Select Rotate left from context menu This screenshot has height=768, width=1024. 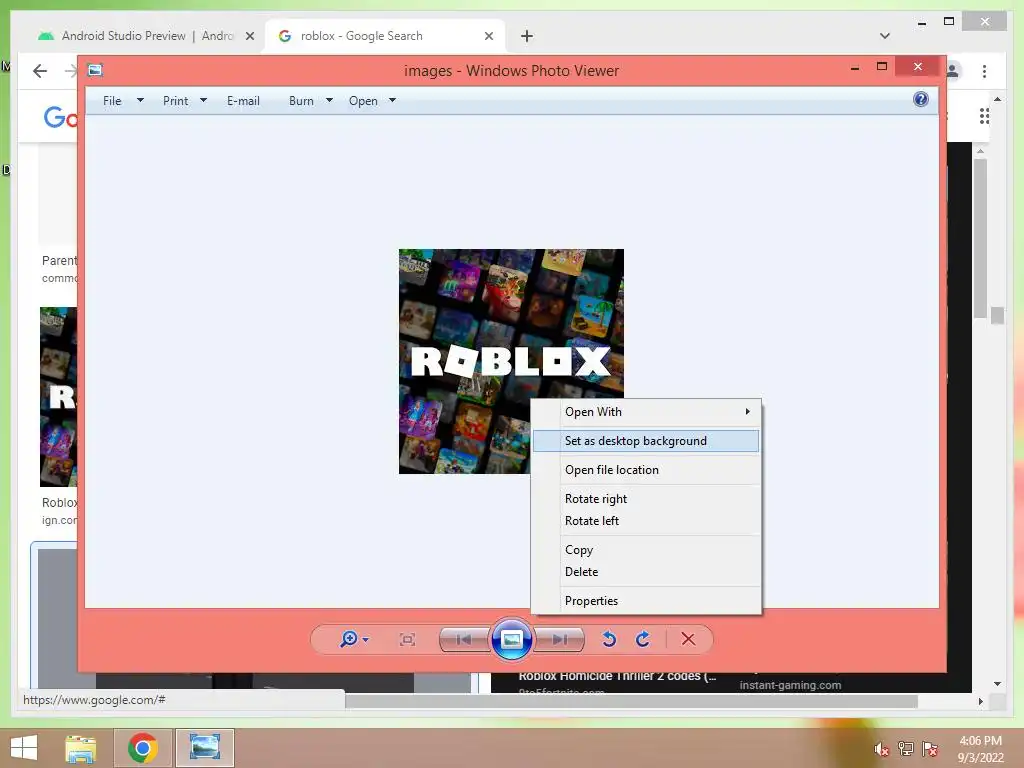coord(646,520)
